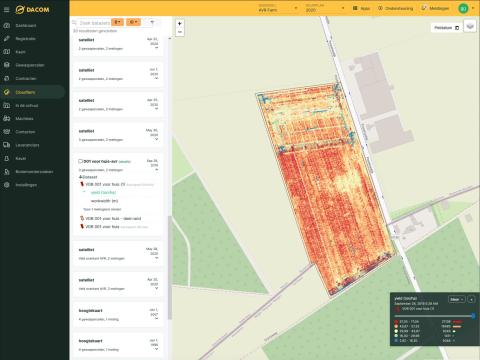Click the blue legend swatch

pyautogui.click(x=396, y=341)
